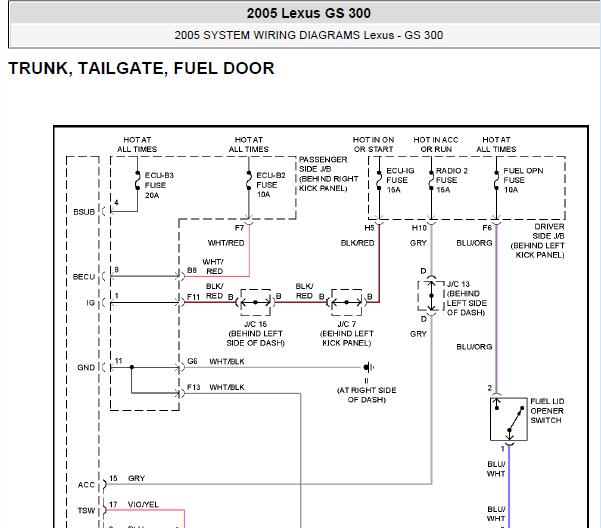Click the BSUB terminal label
Screen dimensions: 601x528
pyautogui.click(x=84, y=212)
